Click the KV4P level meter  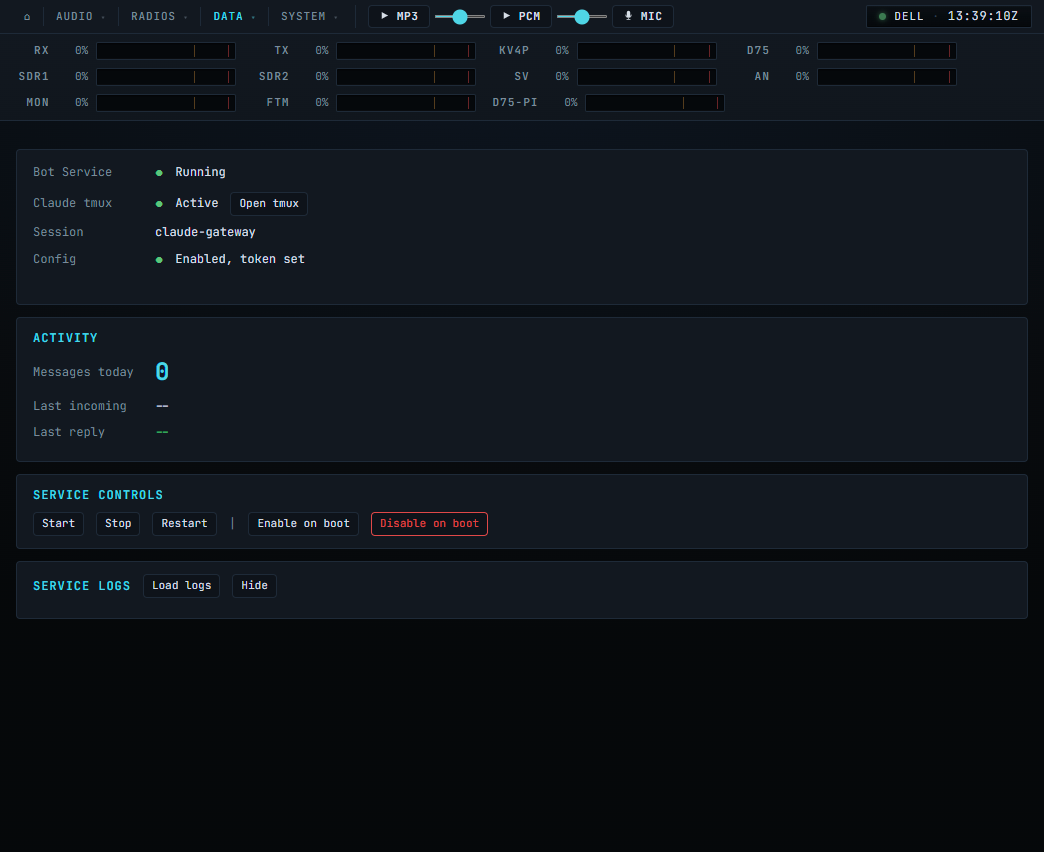[x=647, y=51]
